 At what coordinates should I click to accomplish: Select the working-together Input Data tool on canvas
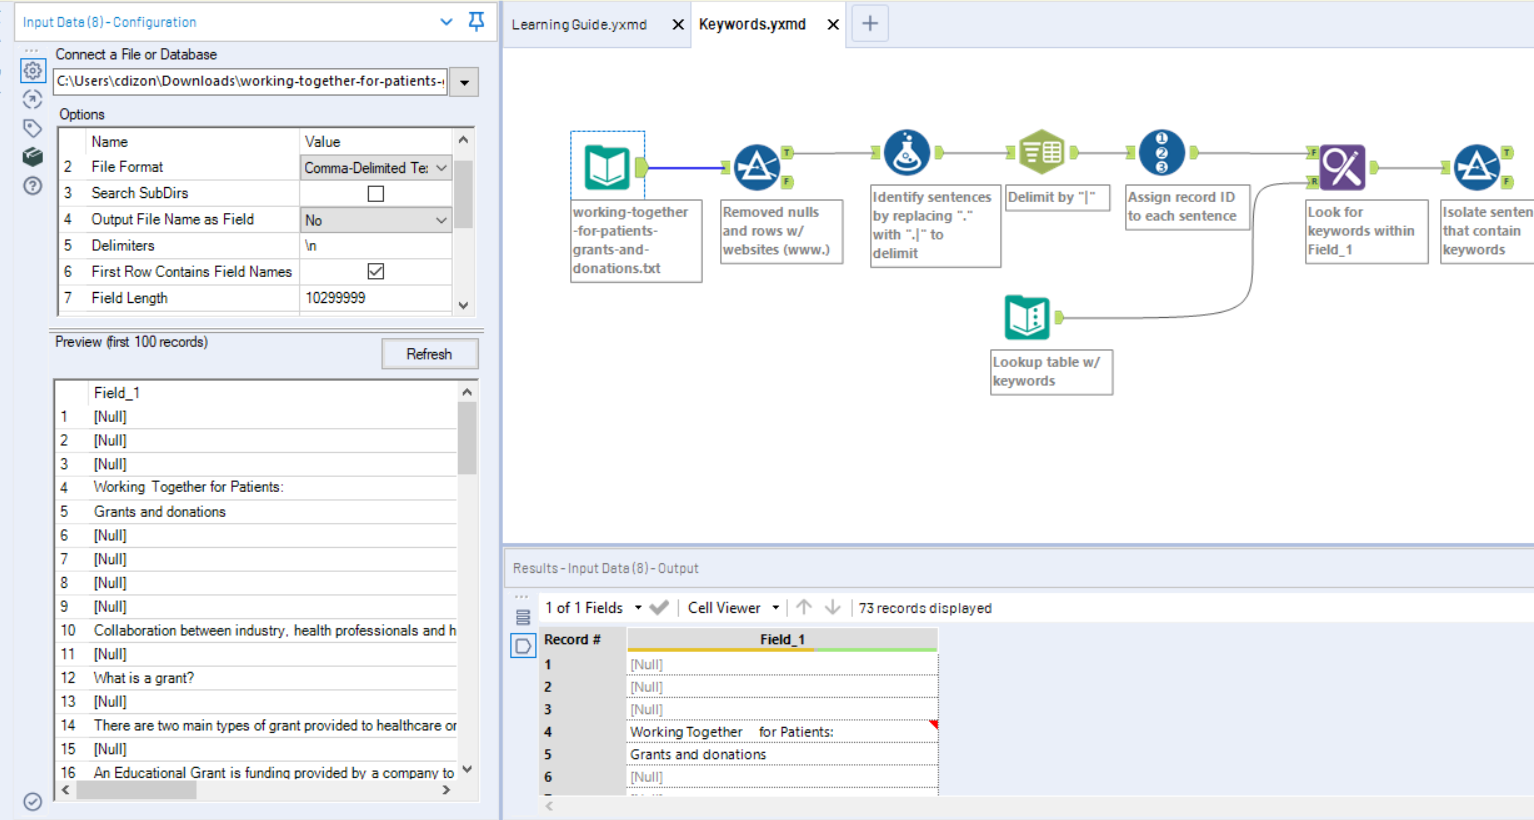608,166
